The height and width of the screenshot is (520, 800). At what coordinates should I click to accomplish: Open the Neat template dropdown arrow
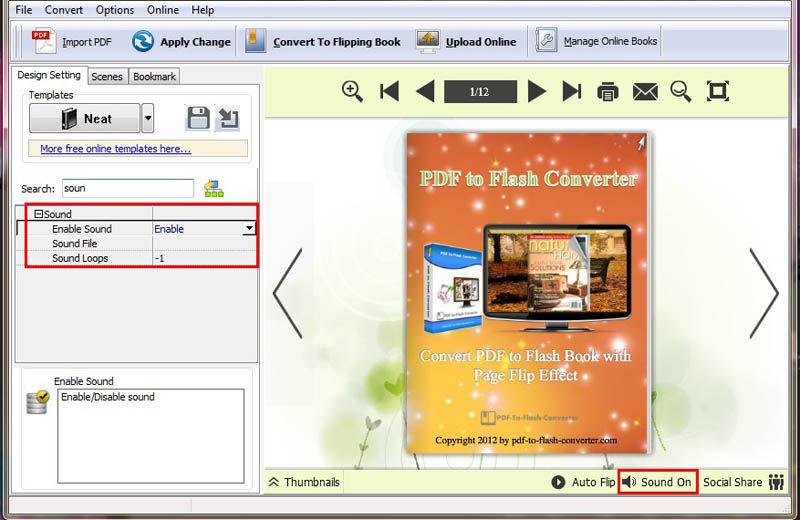148,118
